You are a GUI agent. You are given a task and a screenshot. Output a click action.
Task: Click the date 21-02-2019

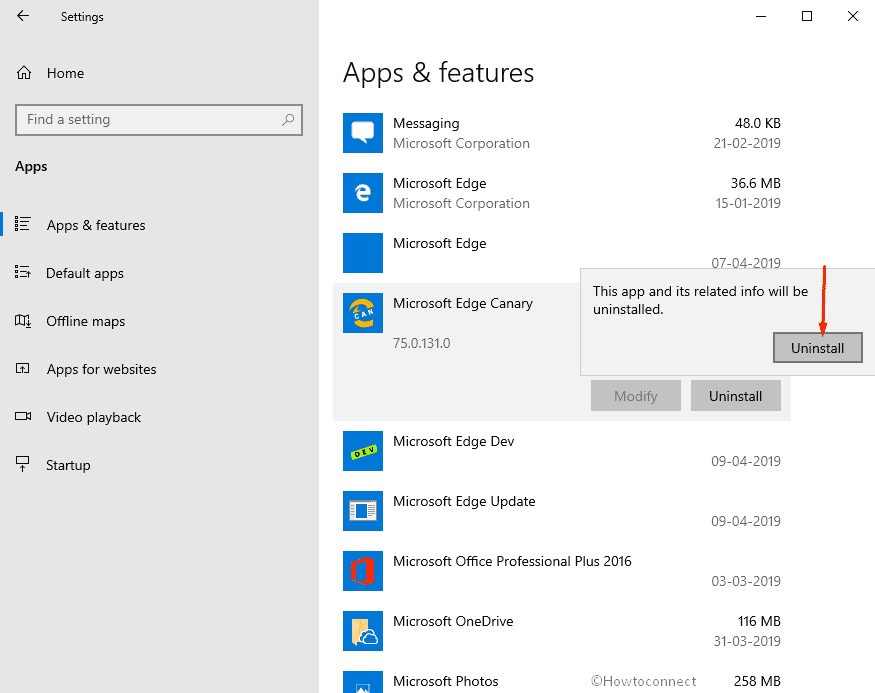[747, 143]
